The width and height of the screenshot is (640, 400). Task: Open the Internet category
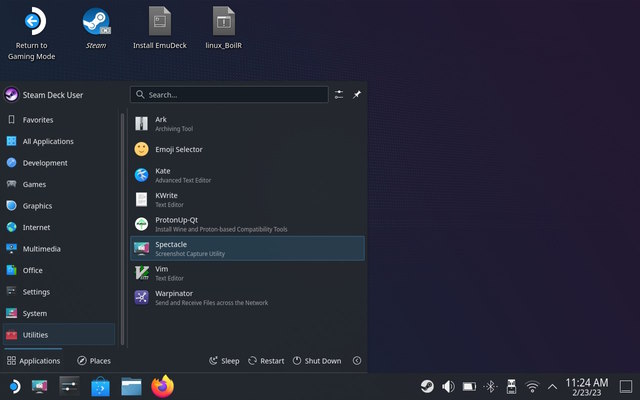[59, 227]
